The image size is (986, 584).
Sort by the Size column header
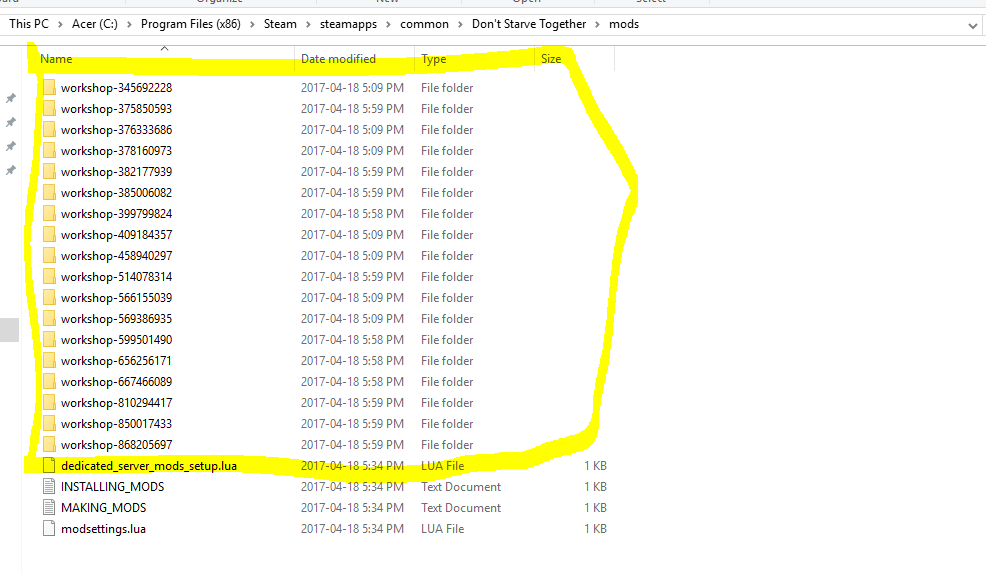[551, 59]
